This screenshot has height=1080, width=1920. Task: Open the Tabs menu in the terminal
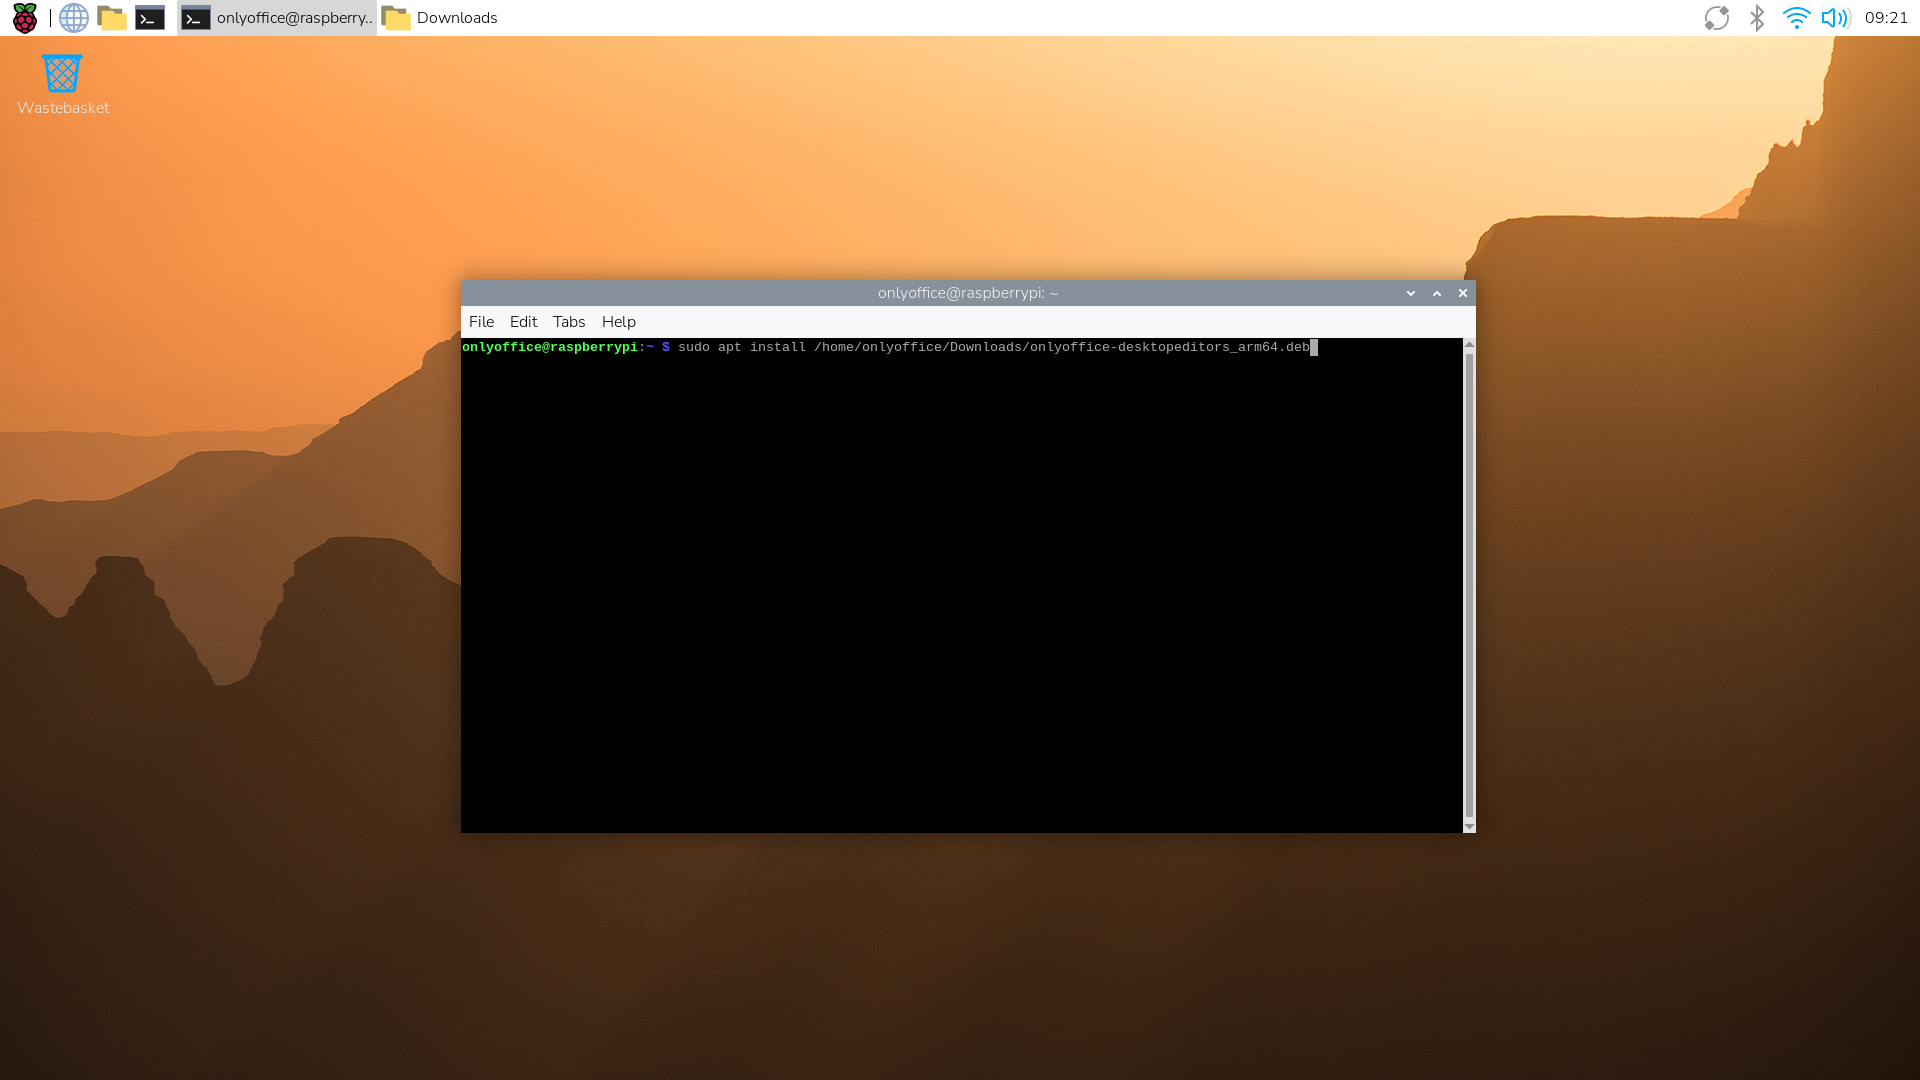pos(568,321)
